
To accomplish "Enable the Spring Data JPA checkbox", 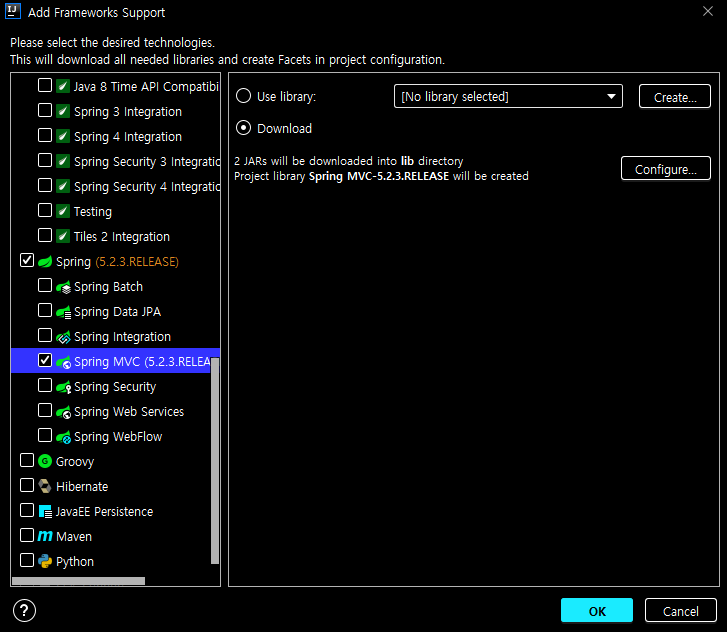I will click(x=45, y=311).
